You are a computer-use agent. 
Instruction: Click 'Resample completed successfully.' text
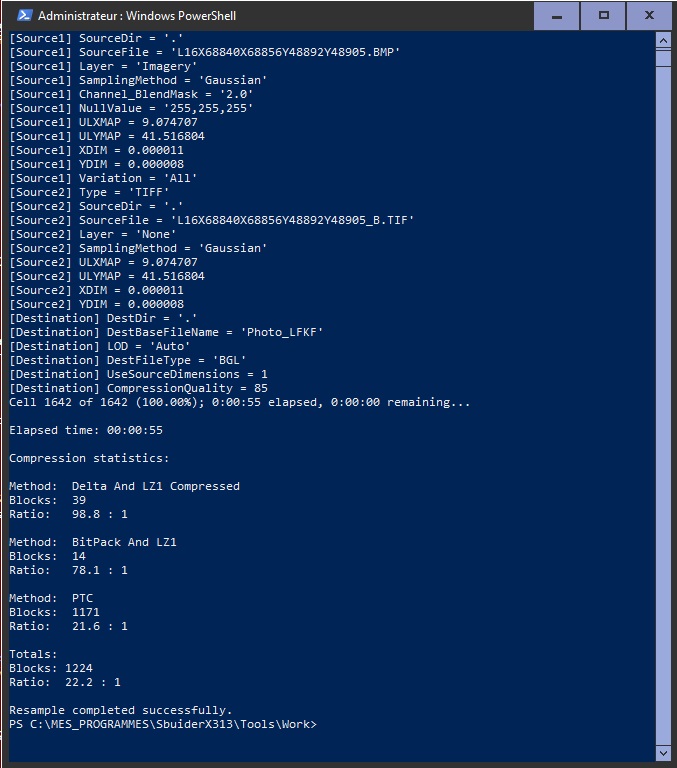pos(121,710)
